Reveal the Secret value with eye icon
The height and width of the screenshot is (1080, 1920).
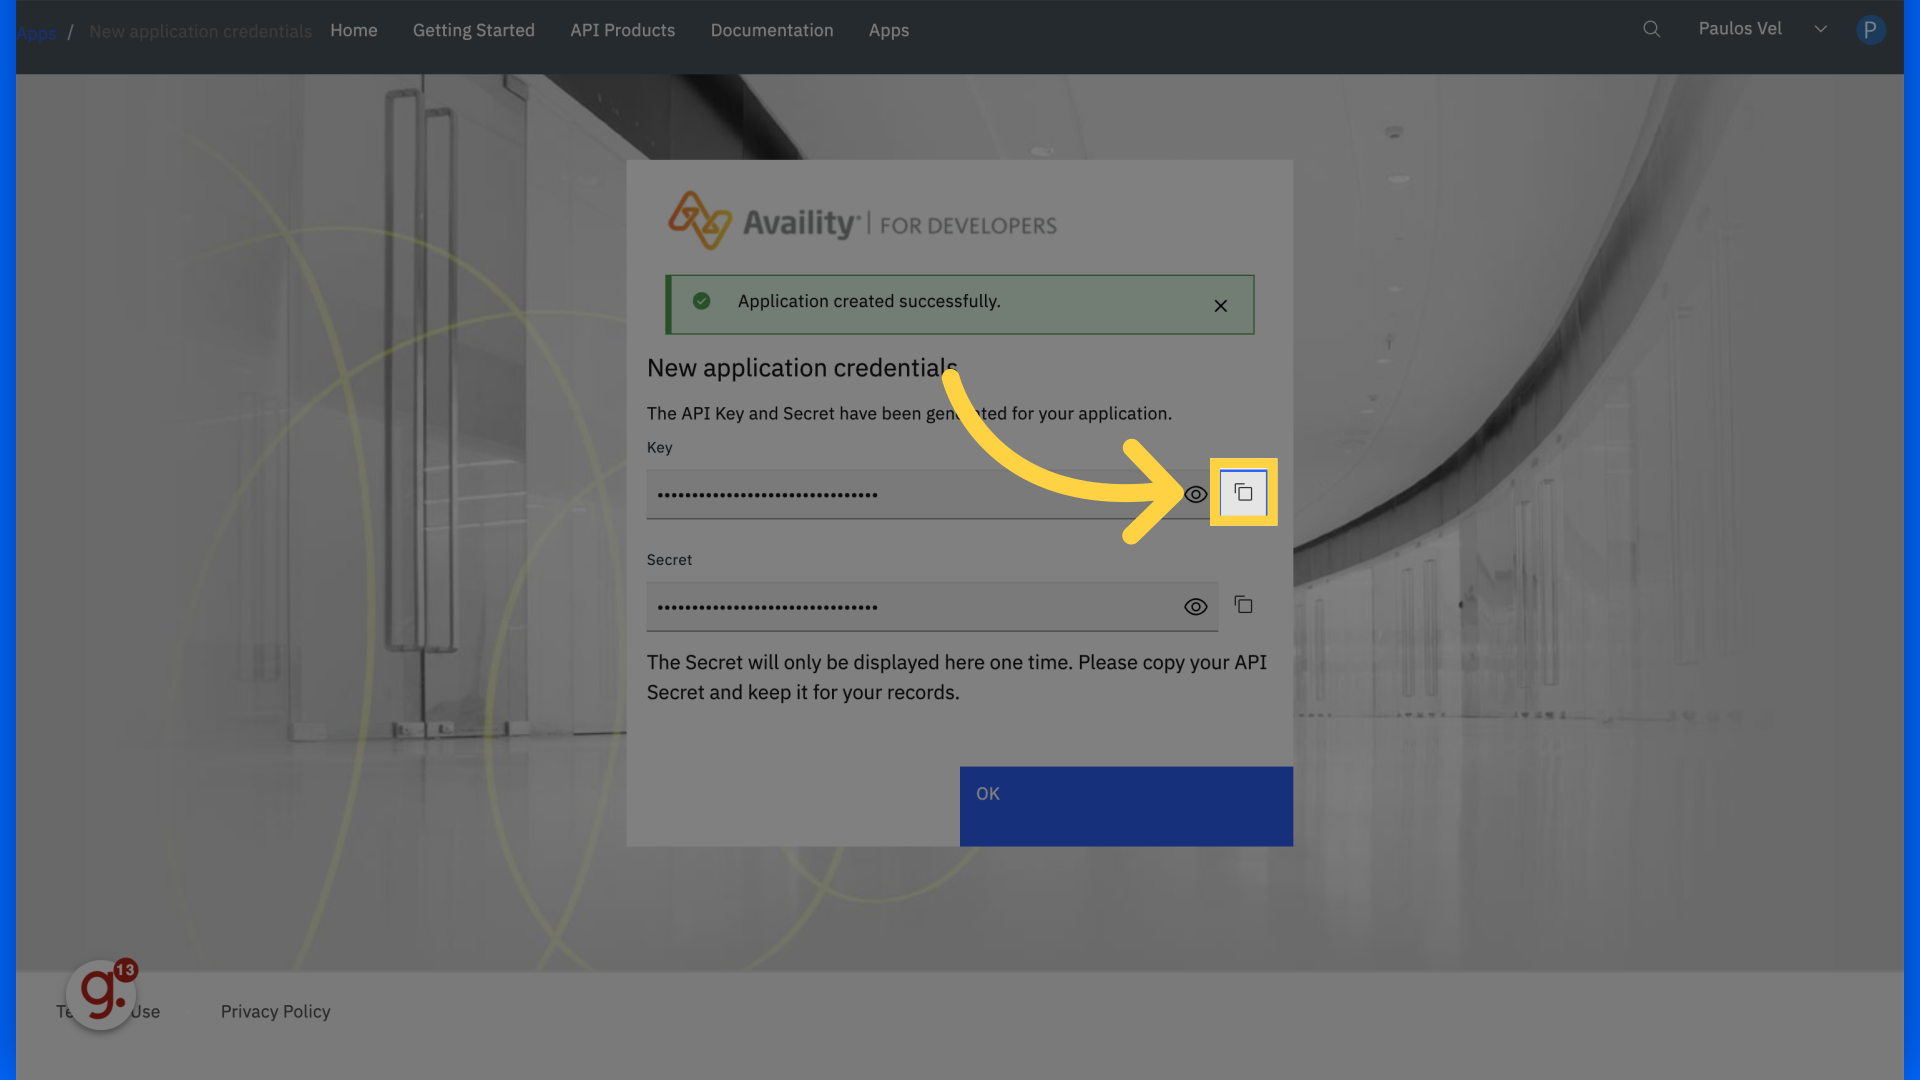pyautogui.click(x=1195, y=607)
